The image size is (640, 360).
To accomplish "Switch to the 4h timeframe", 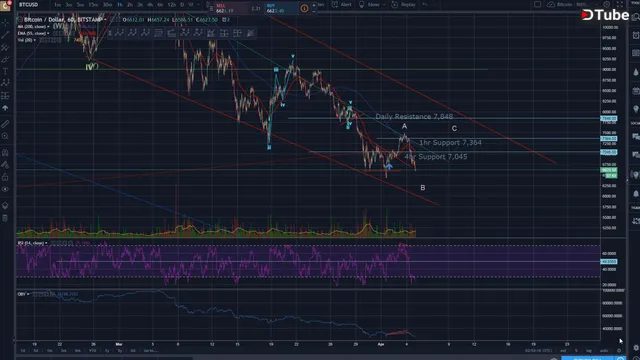I will (150, 4).
